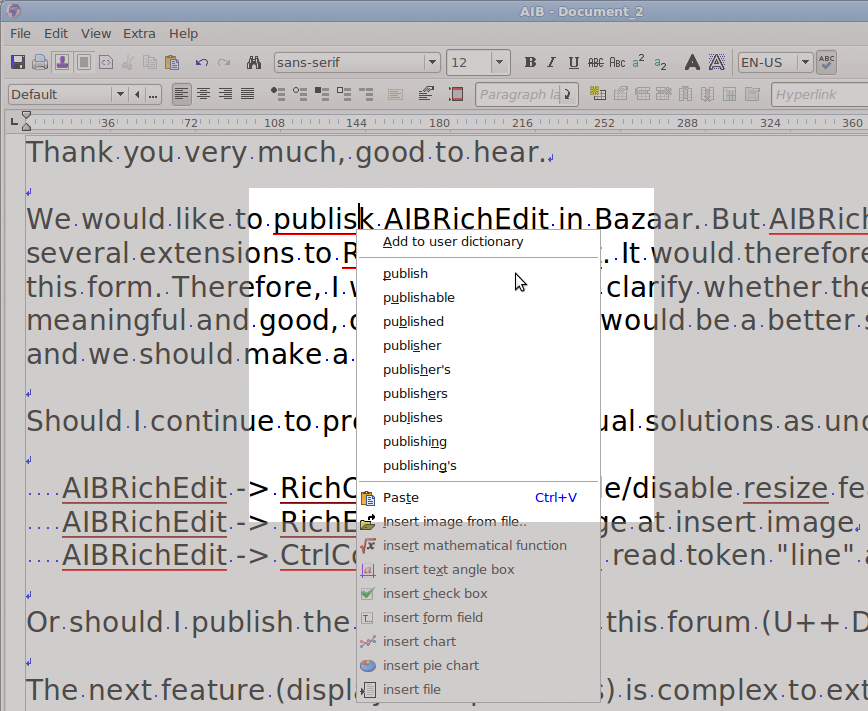Viewport: 868px width, 711px height.
Task: Click the justify text alignment icon
Action: point(247,94)
